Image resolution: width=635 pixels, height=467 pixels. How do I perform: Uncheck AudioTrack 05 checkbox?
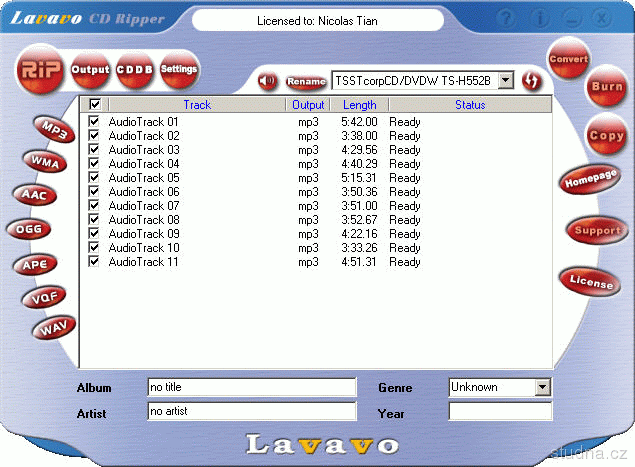(94, 177)
